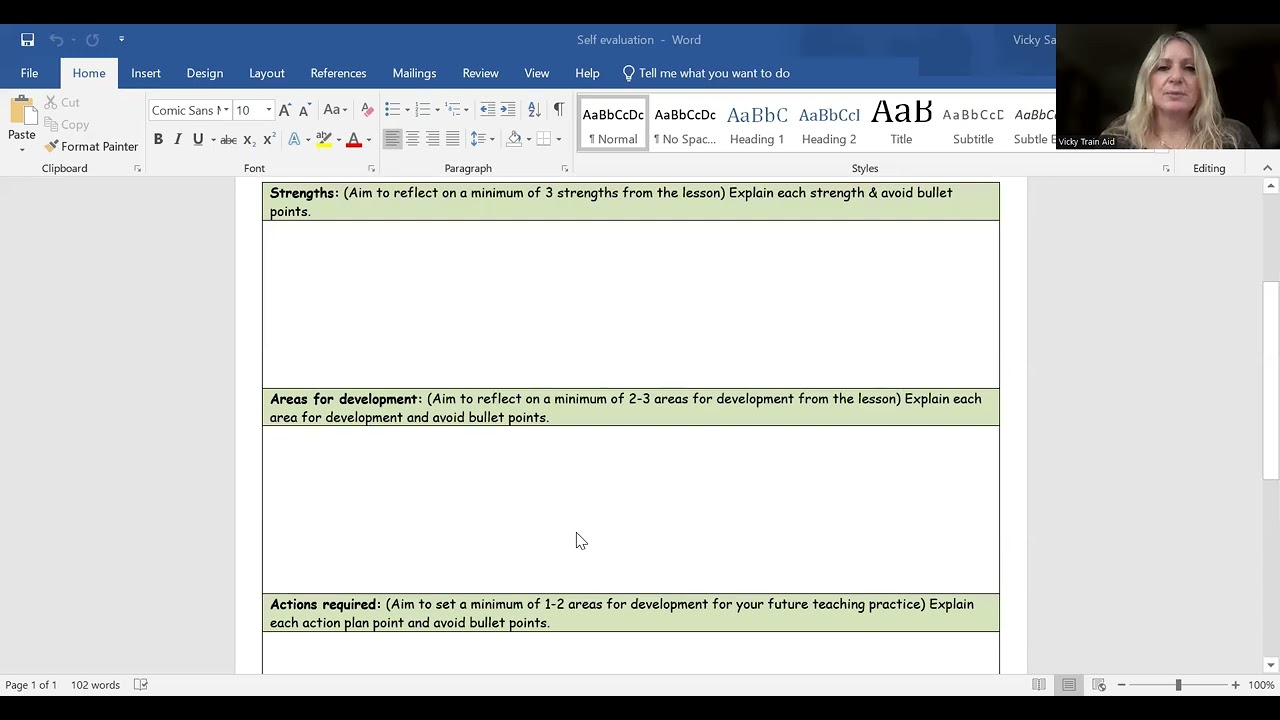1280x720 pixels.
Task: Switch to Read Mode view
Action: click(x=1039, y=685)
